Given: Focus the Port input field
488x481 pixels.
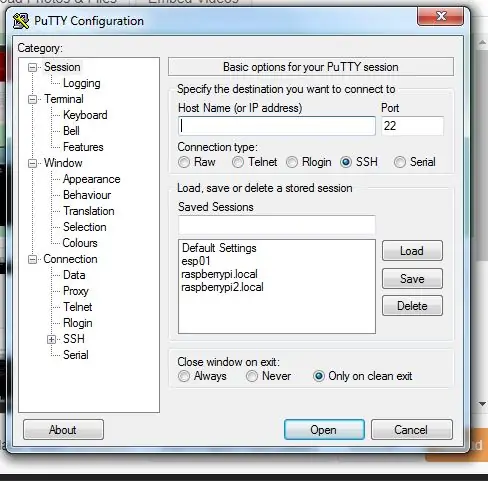Looking at the screenshot, I should pos(412,126).
